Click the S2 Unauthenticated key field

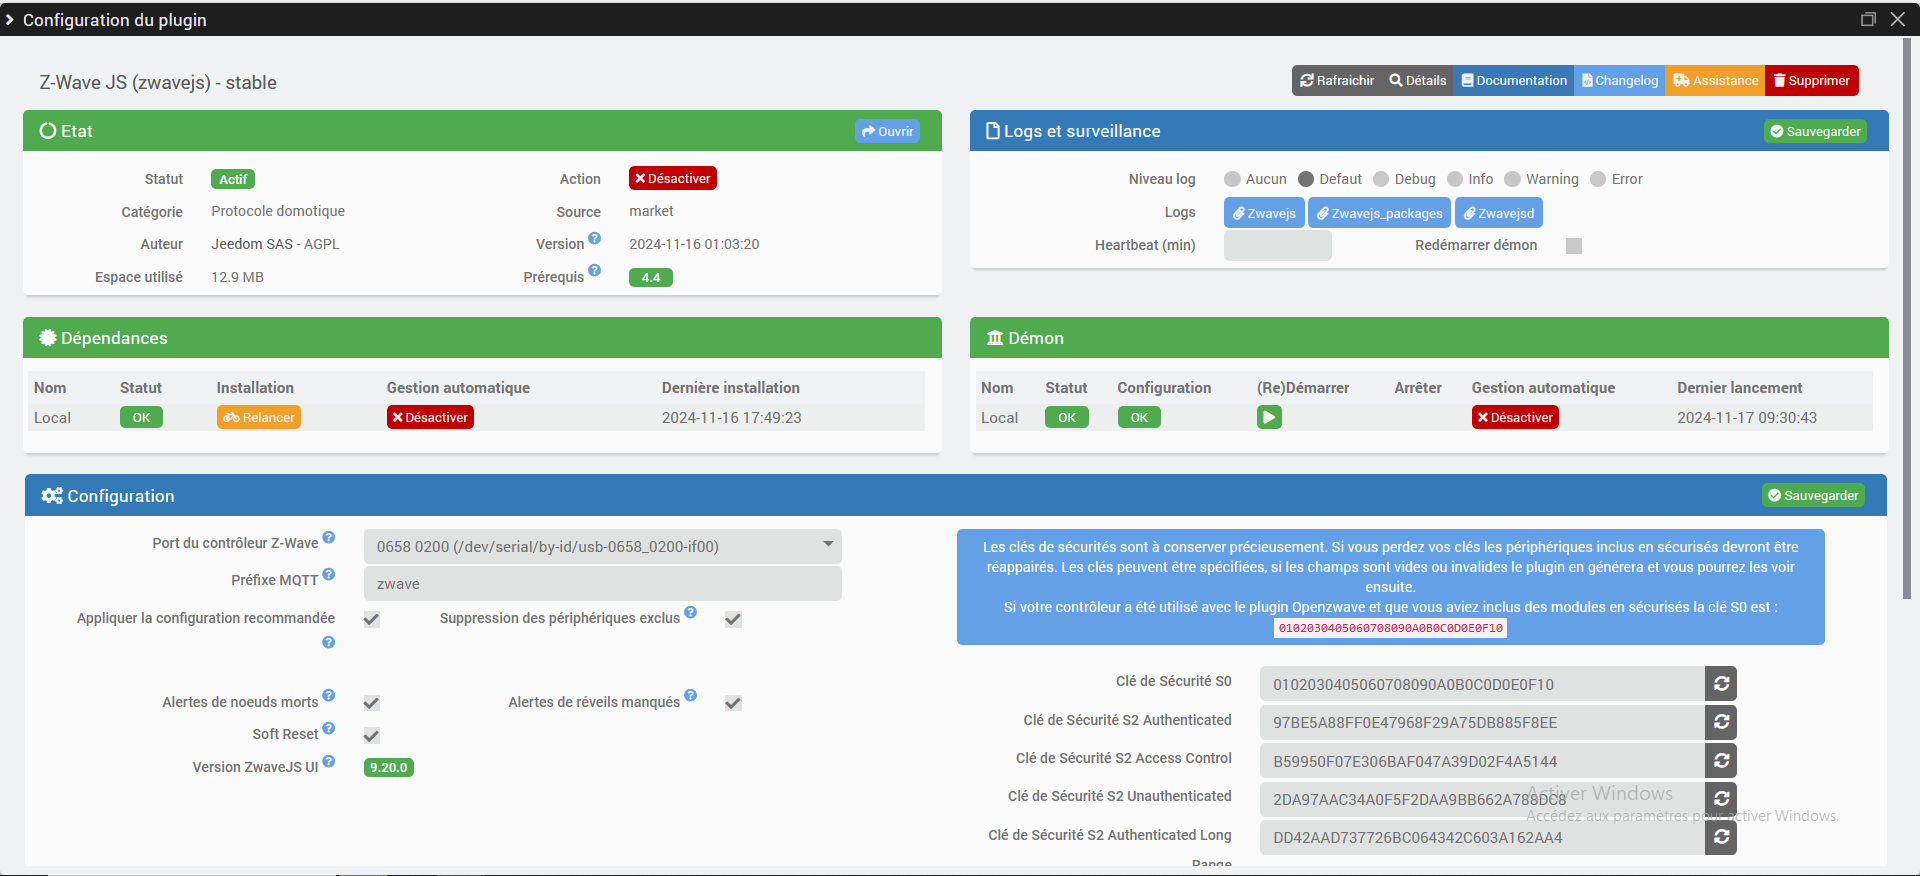pos(1482,799)
